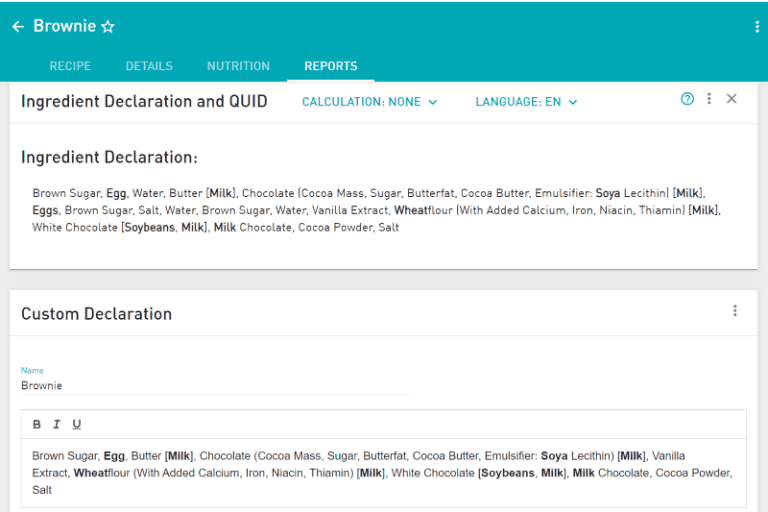Open the Ingredient Declaration panel's more options
The width and height of the screenshot is (768, 512).
[x=709, y=99]
